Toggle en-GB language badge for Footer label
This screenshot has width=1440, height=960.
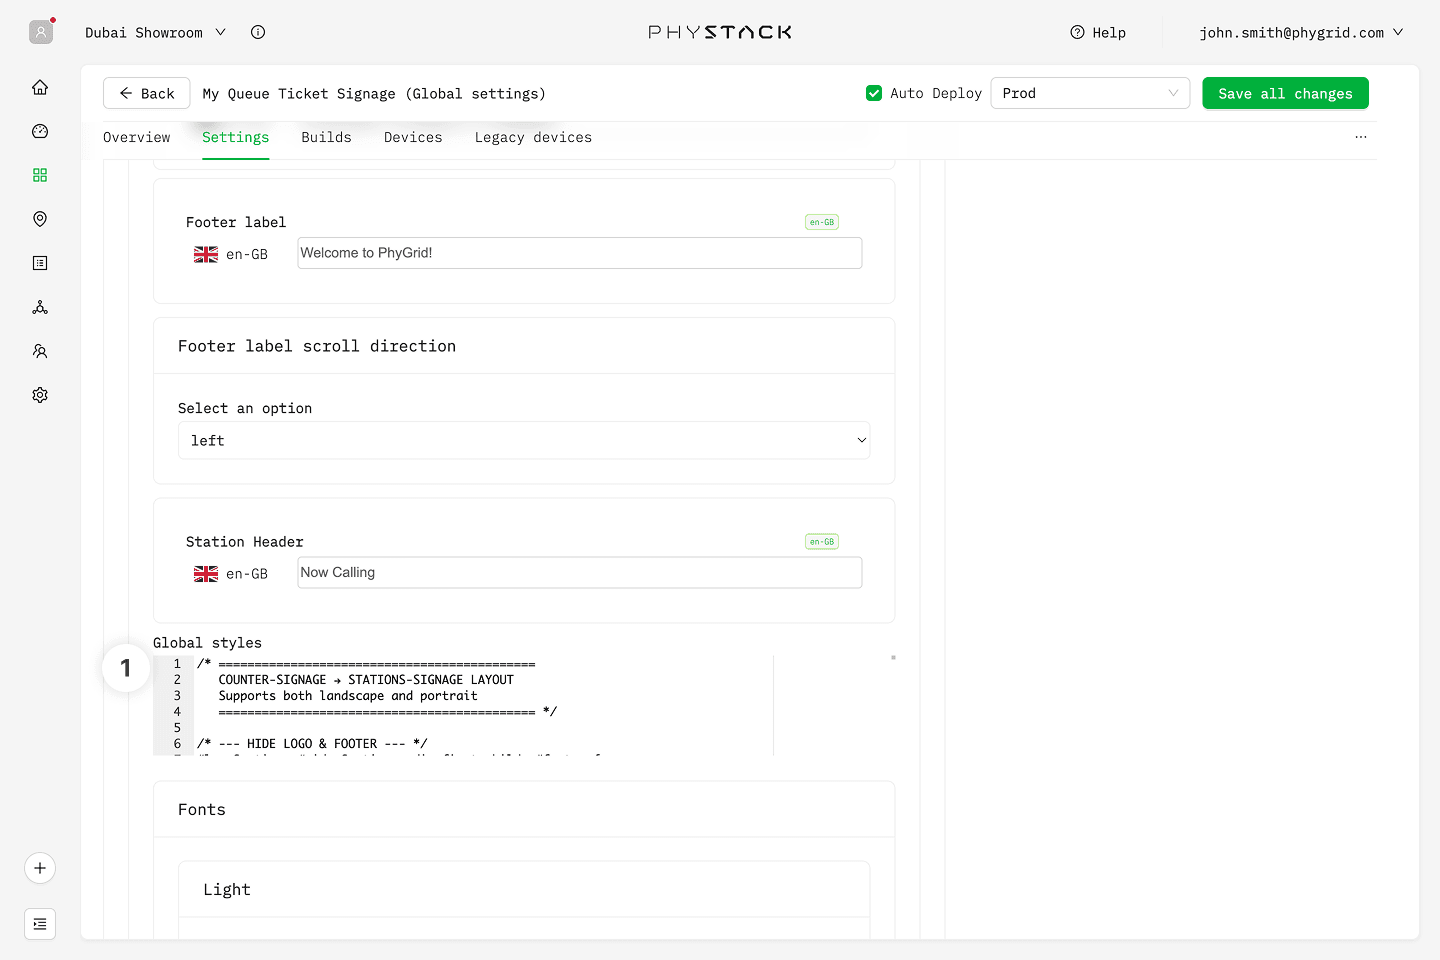pyautogui.click(x=821, y=222)
